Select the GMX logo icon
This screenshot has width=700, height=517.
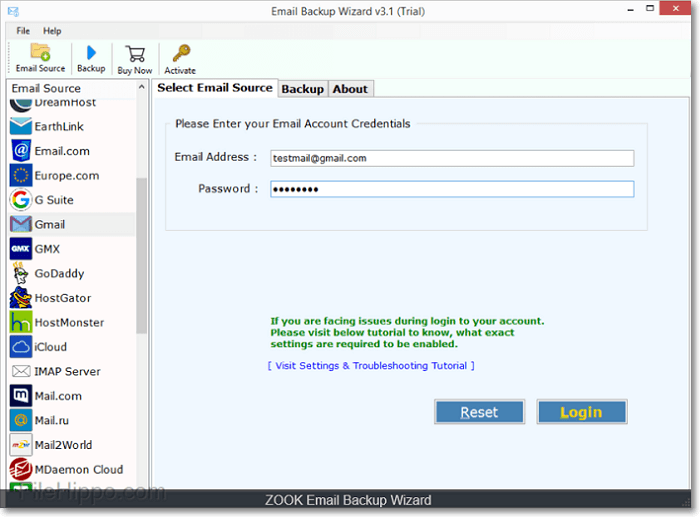21,249
